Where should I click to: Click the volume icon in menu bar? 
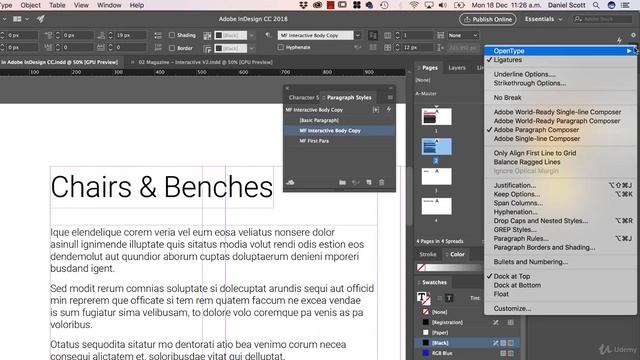(443, 5)
